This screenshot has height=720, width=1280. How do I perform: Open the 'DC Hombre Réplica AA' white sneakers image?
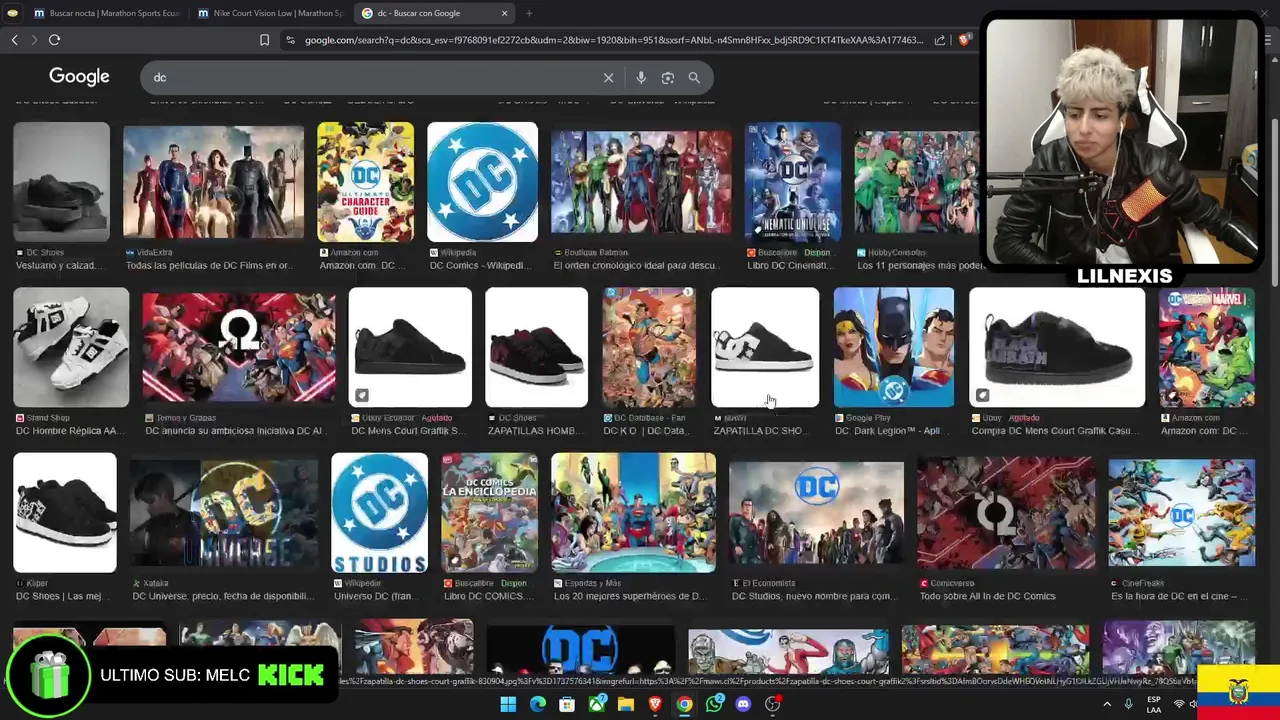click(71, 347)
